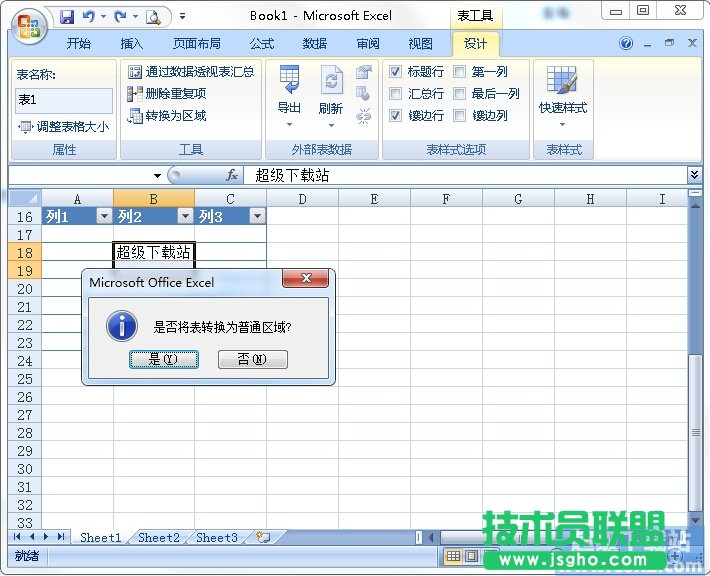Click the blue Help question mark icon
710x576 pixels.
(627, 44)
